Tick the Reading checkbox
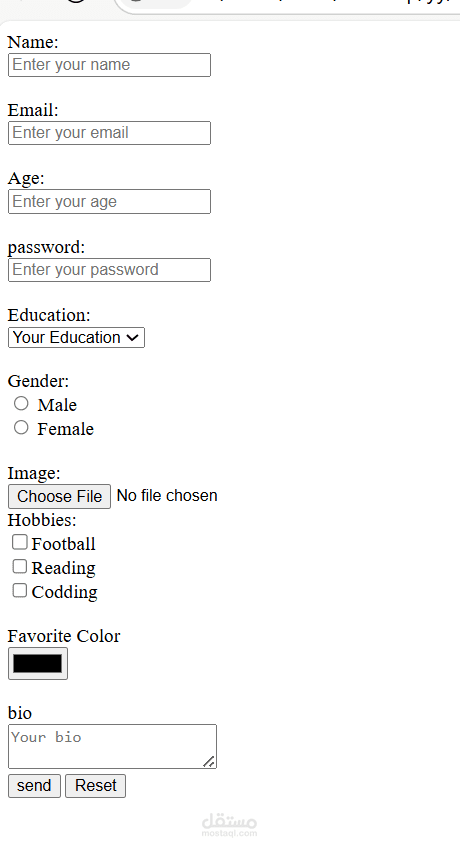 click(20, 567)
